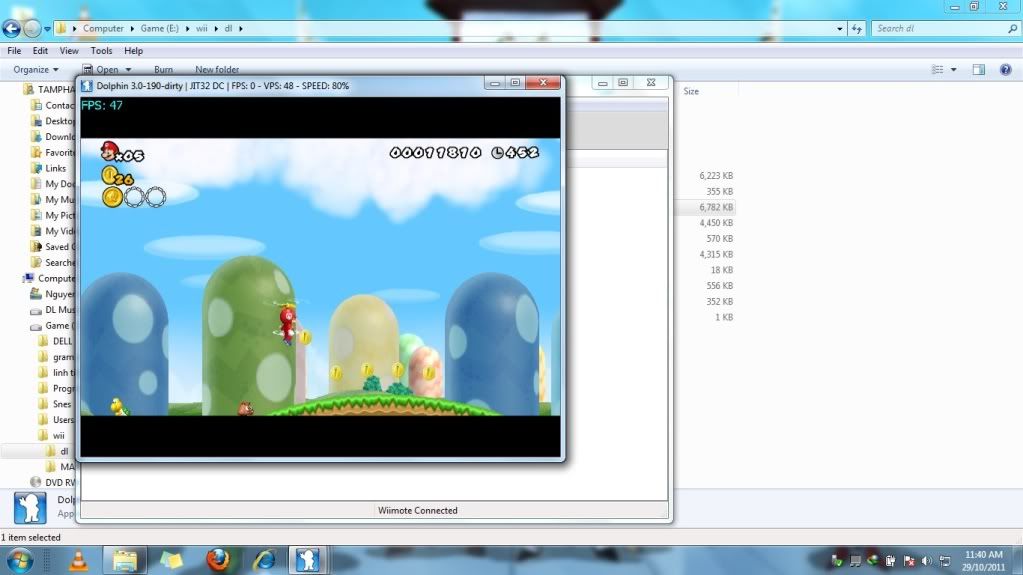Open the Help menu
The height and width of the screenshot is (575, 1023).
click(x=133, y=50)
